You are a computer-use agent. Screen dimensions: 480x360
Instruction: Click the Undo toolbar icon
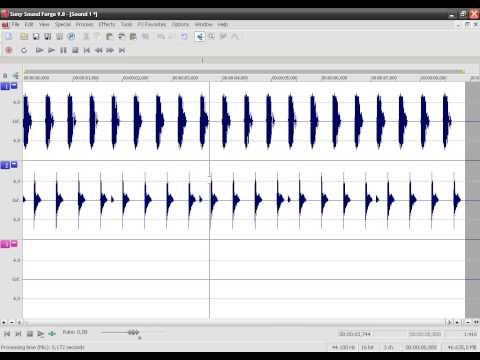[x=184, y=36]
